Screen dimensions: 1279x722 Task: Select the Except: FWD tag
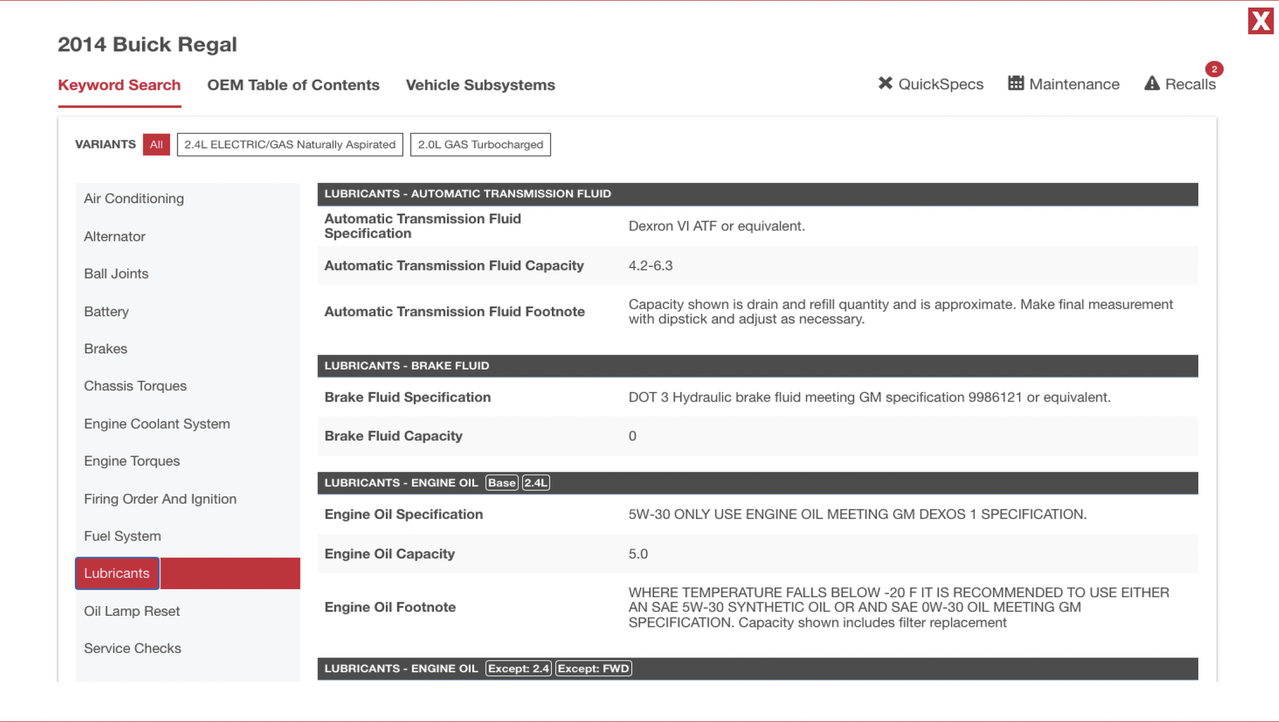click(593, 668)
